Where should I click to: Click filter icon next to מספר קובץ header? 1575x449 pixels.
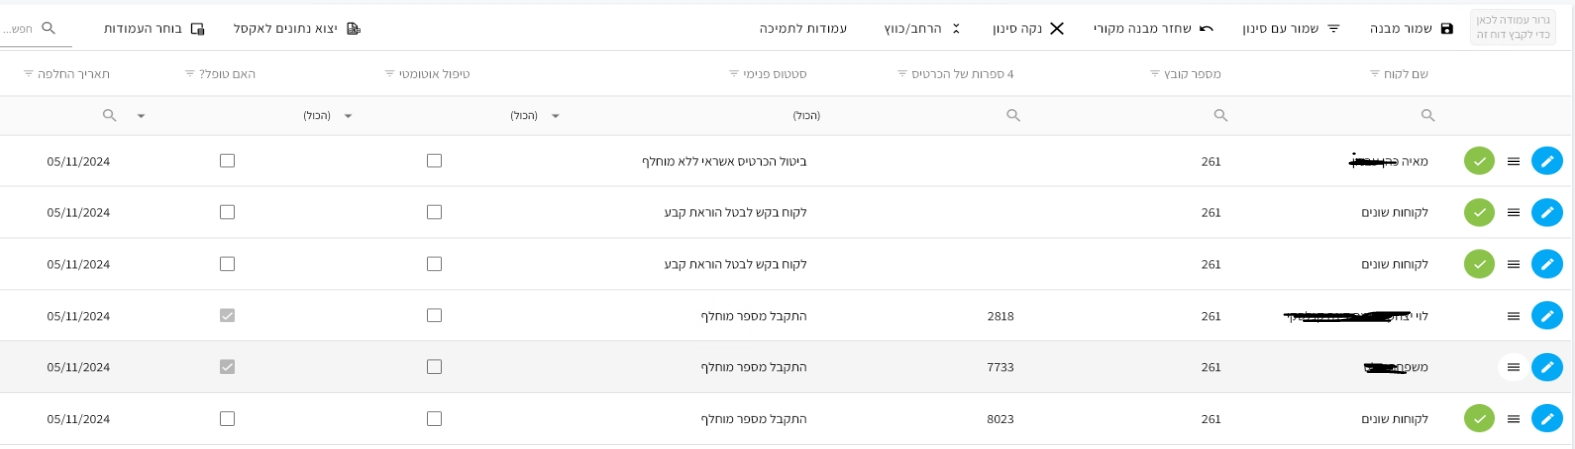click(x=1155, y=74)
